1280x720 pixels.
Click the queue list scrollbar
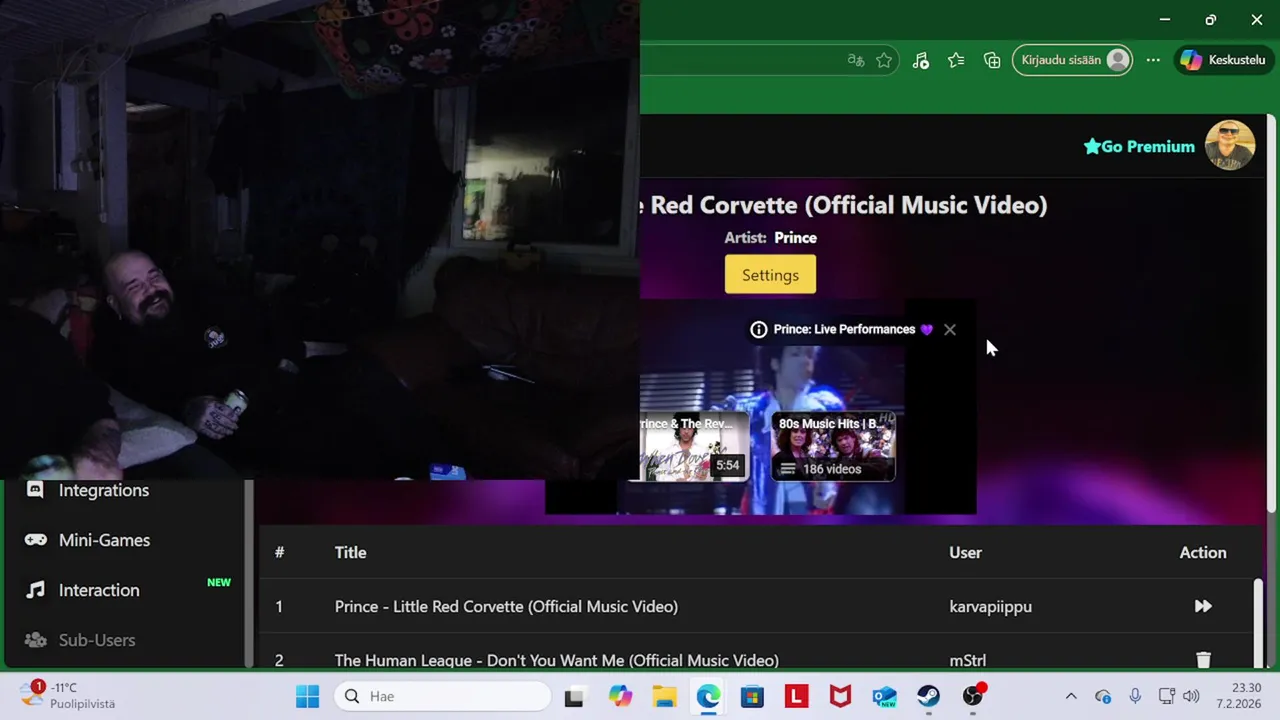click(x=1259, y=621)
